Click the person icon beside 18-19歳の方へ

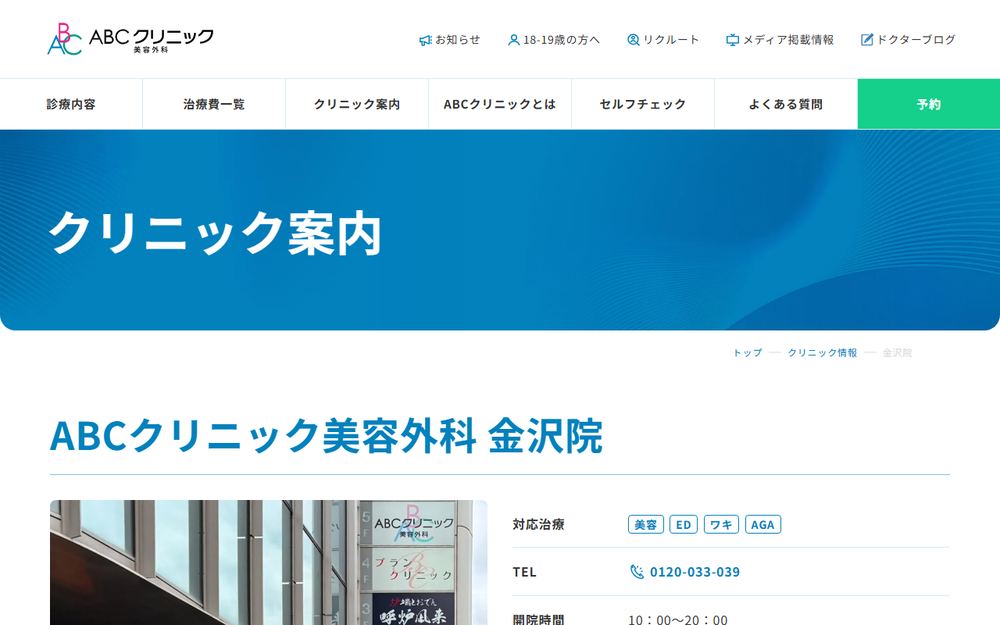tap(513, 40)
